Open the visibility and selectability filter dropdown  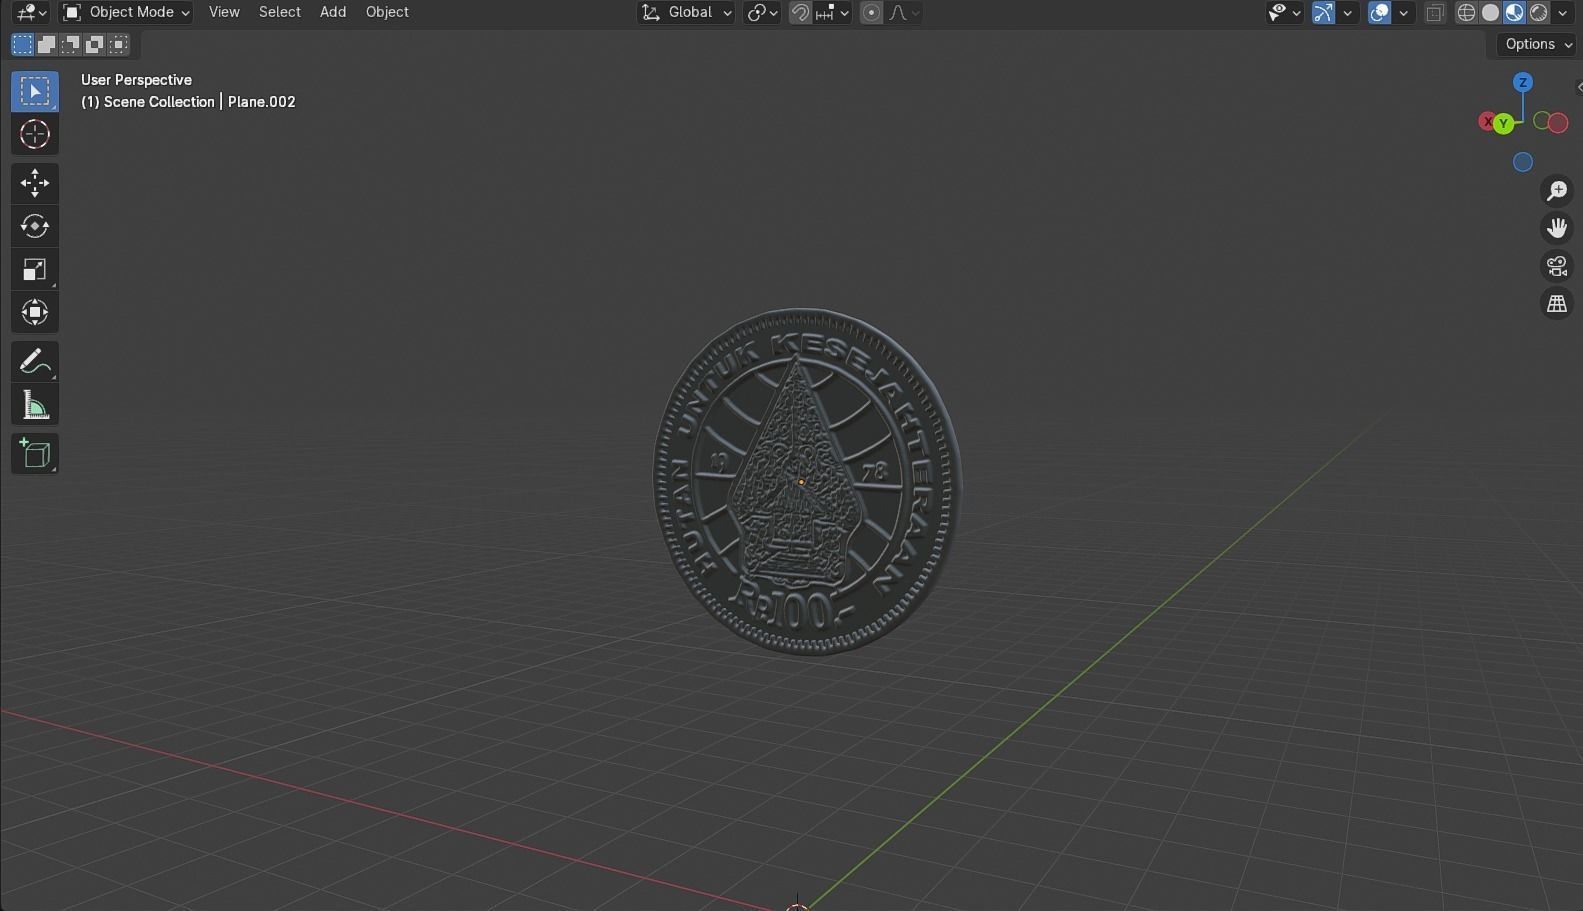point(1284,12)
